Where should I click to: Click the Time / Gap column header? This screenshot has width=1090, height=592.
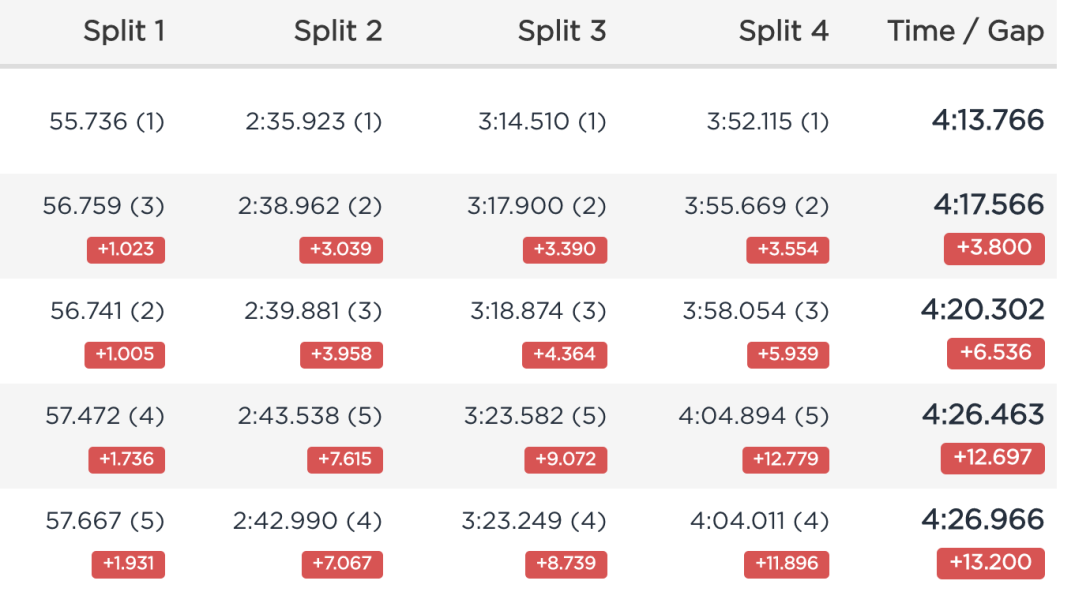pyautogui.click(x=966, y=31)
